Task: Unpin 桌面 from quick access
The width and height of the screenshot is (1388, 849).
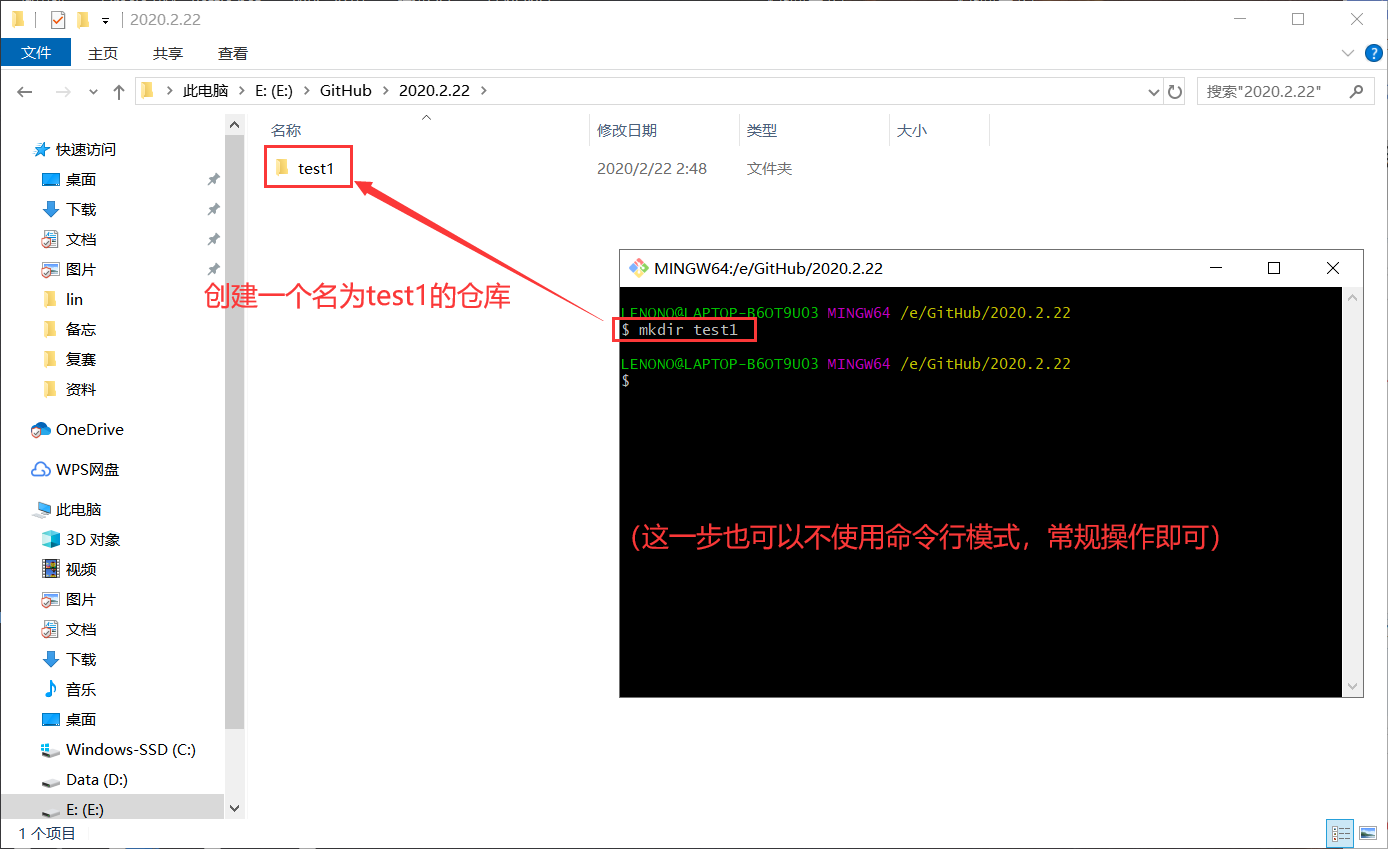Action: 213,178
